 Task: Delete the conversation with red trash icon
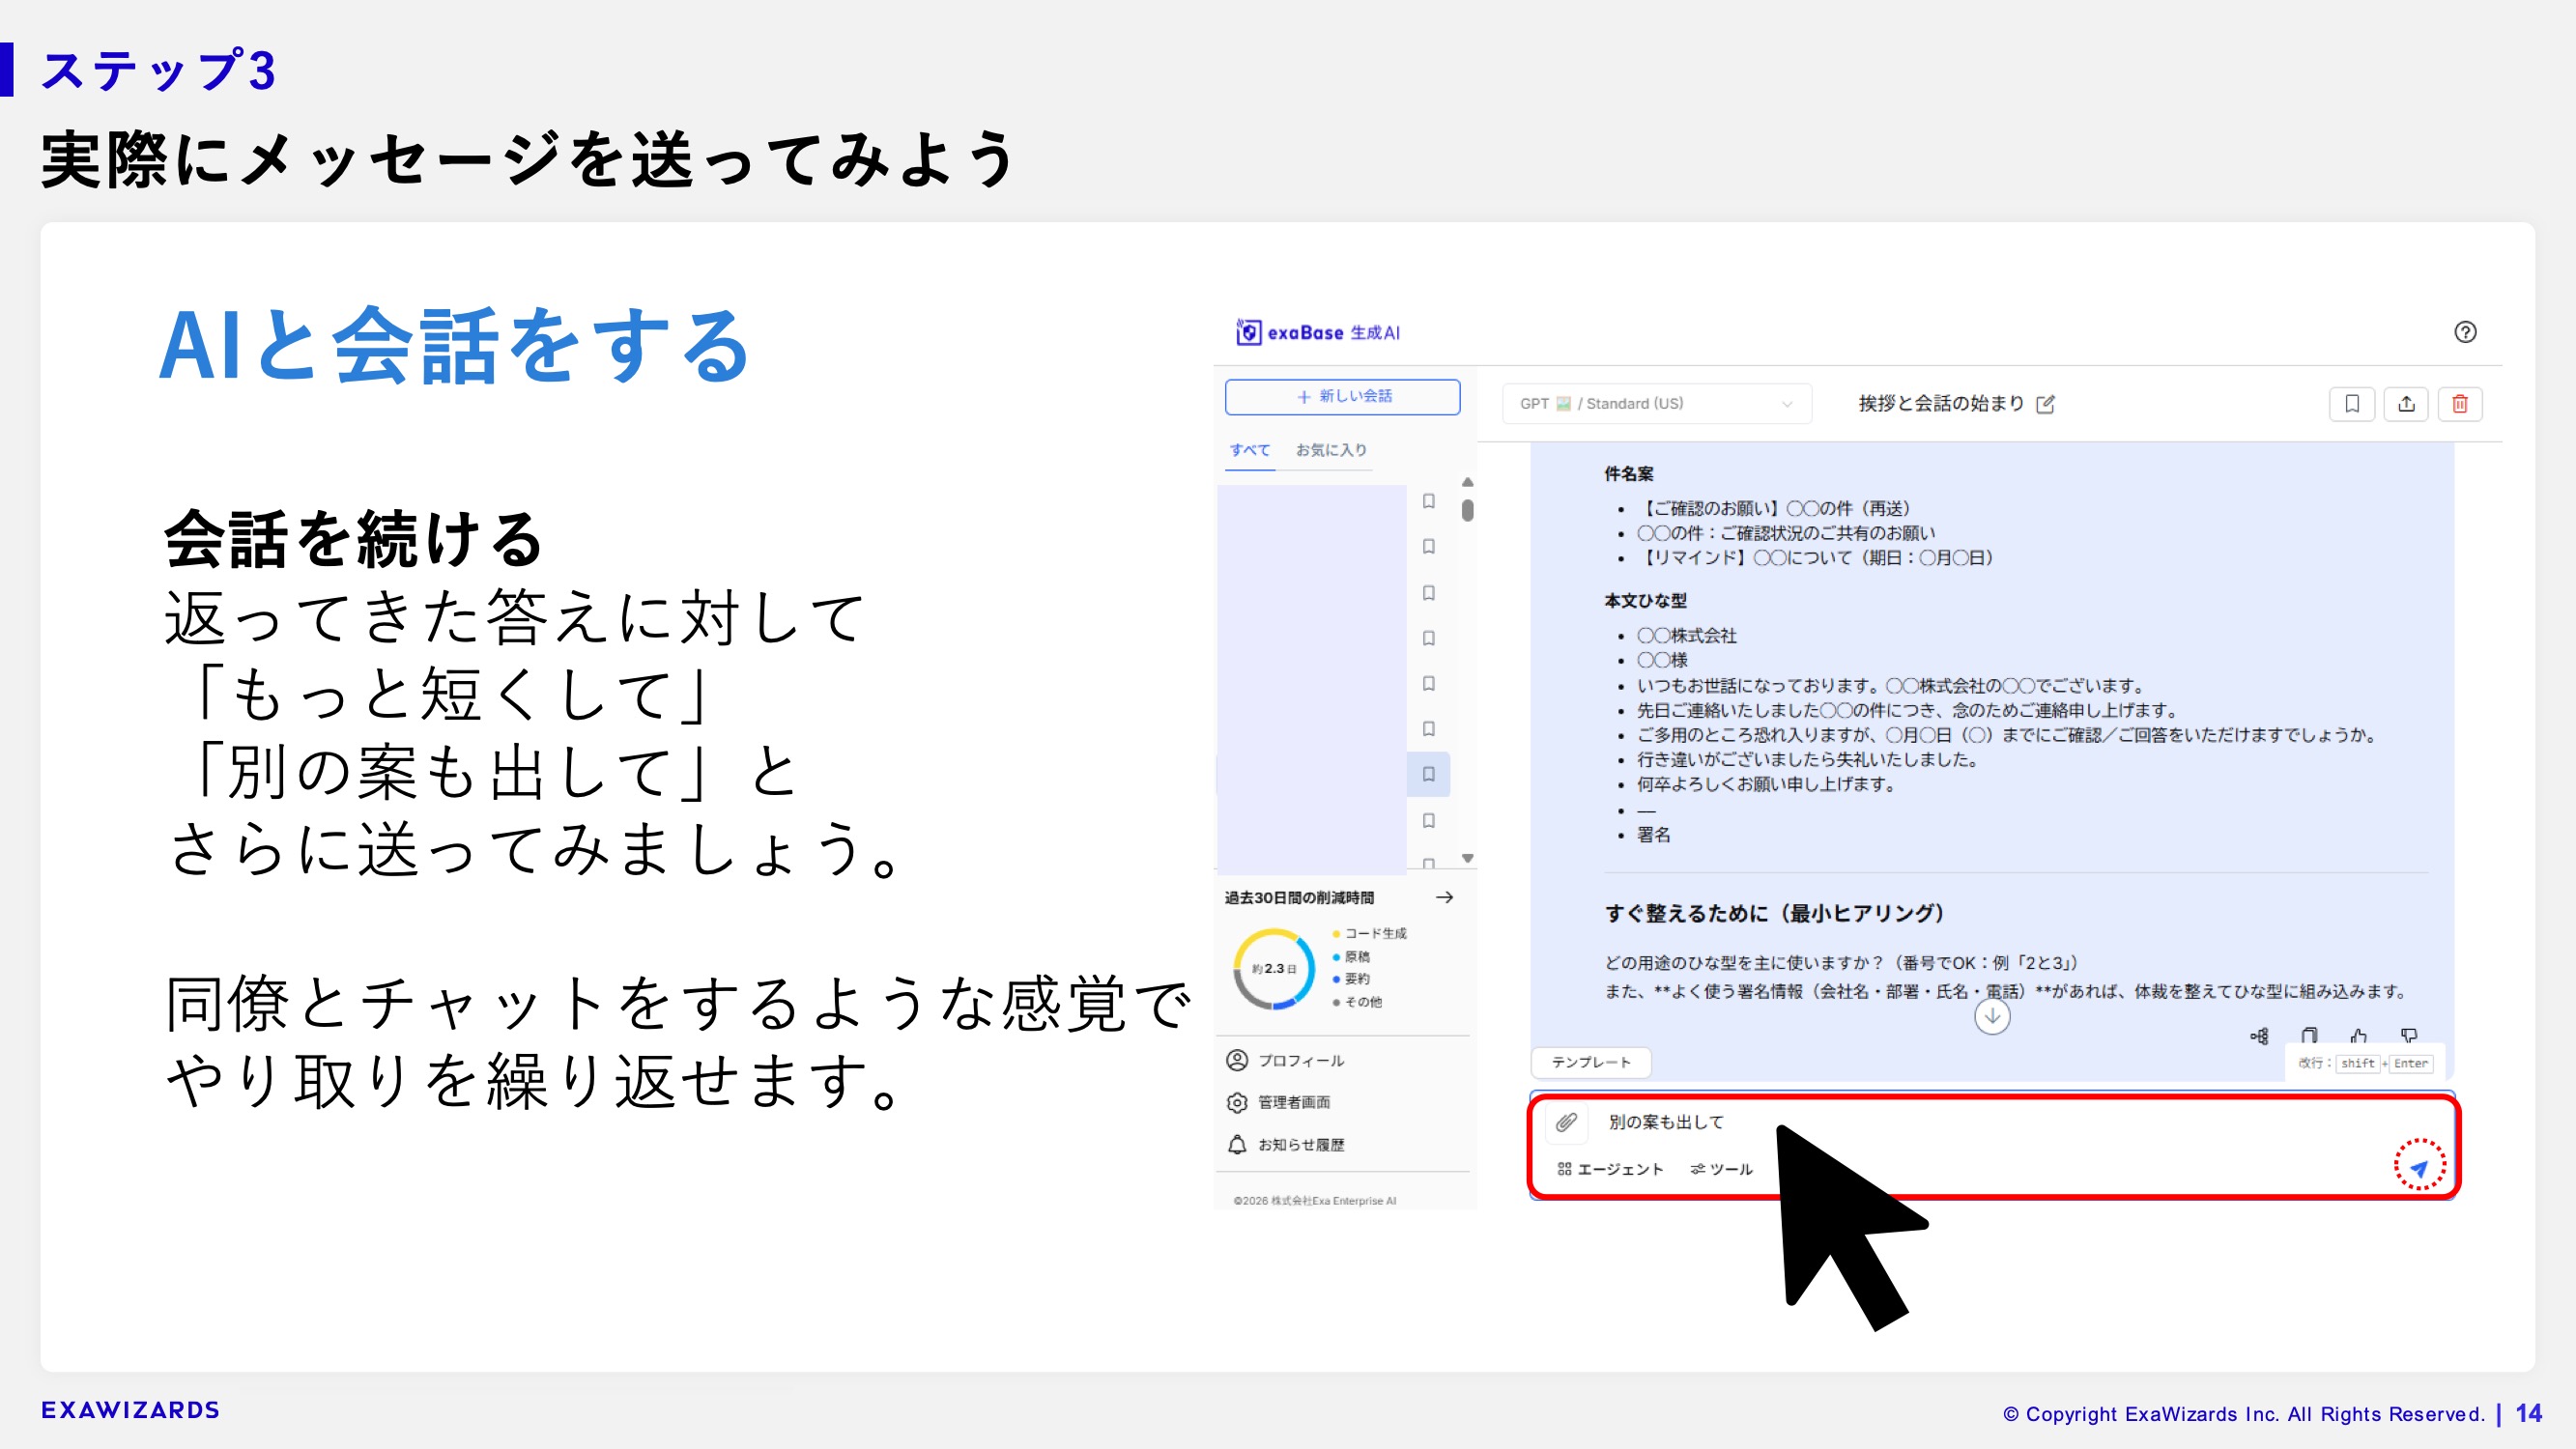pos(2460,404)
